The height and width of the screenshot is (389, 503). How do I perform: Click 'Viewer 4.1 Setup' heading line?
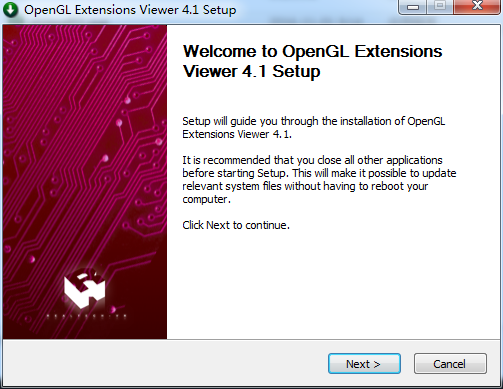click(x=252, y=72)
